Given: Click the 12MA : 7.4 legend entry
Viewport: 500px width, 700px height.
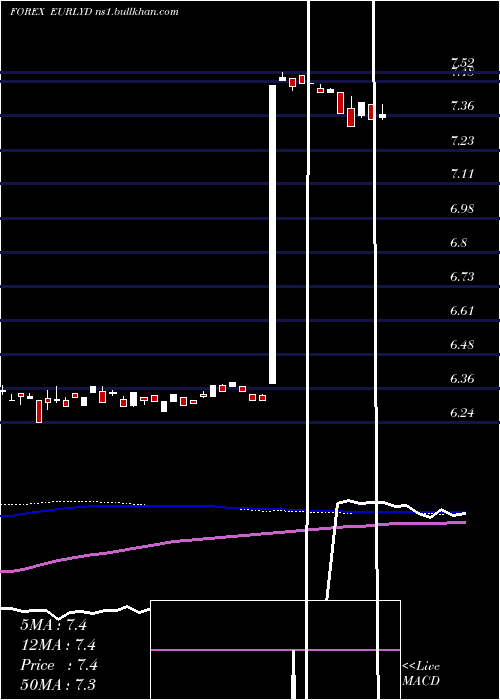Looking at the screenshot, I should 58,645.
